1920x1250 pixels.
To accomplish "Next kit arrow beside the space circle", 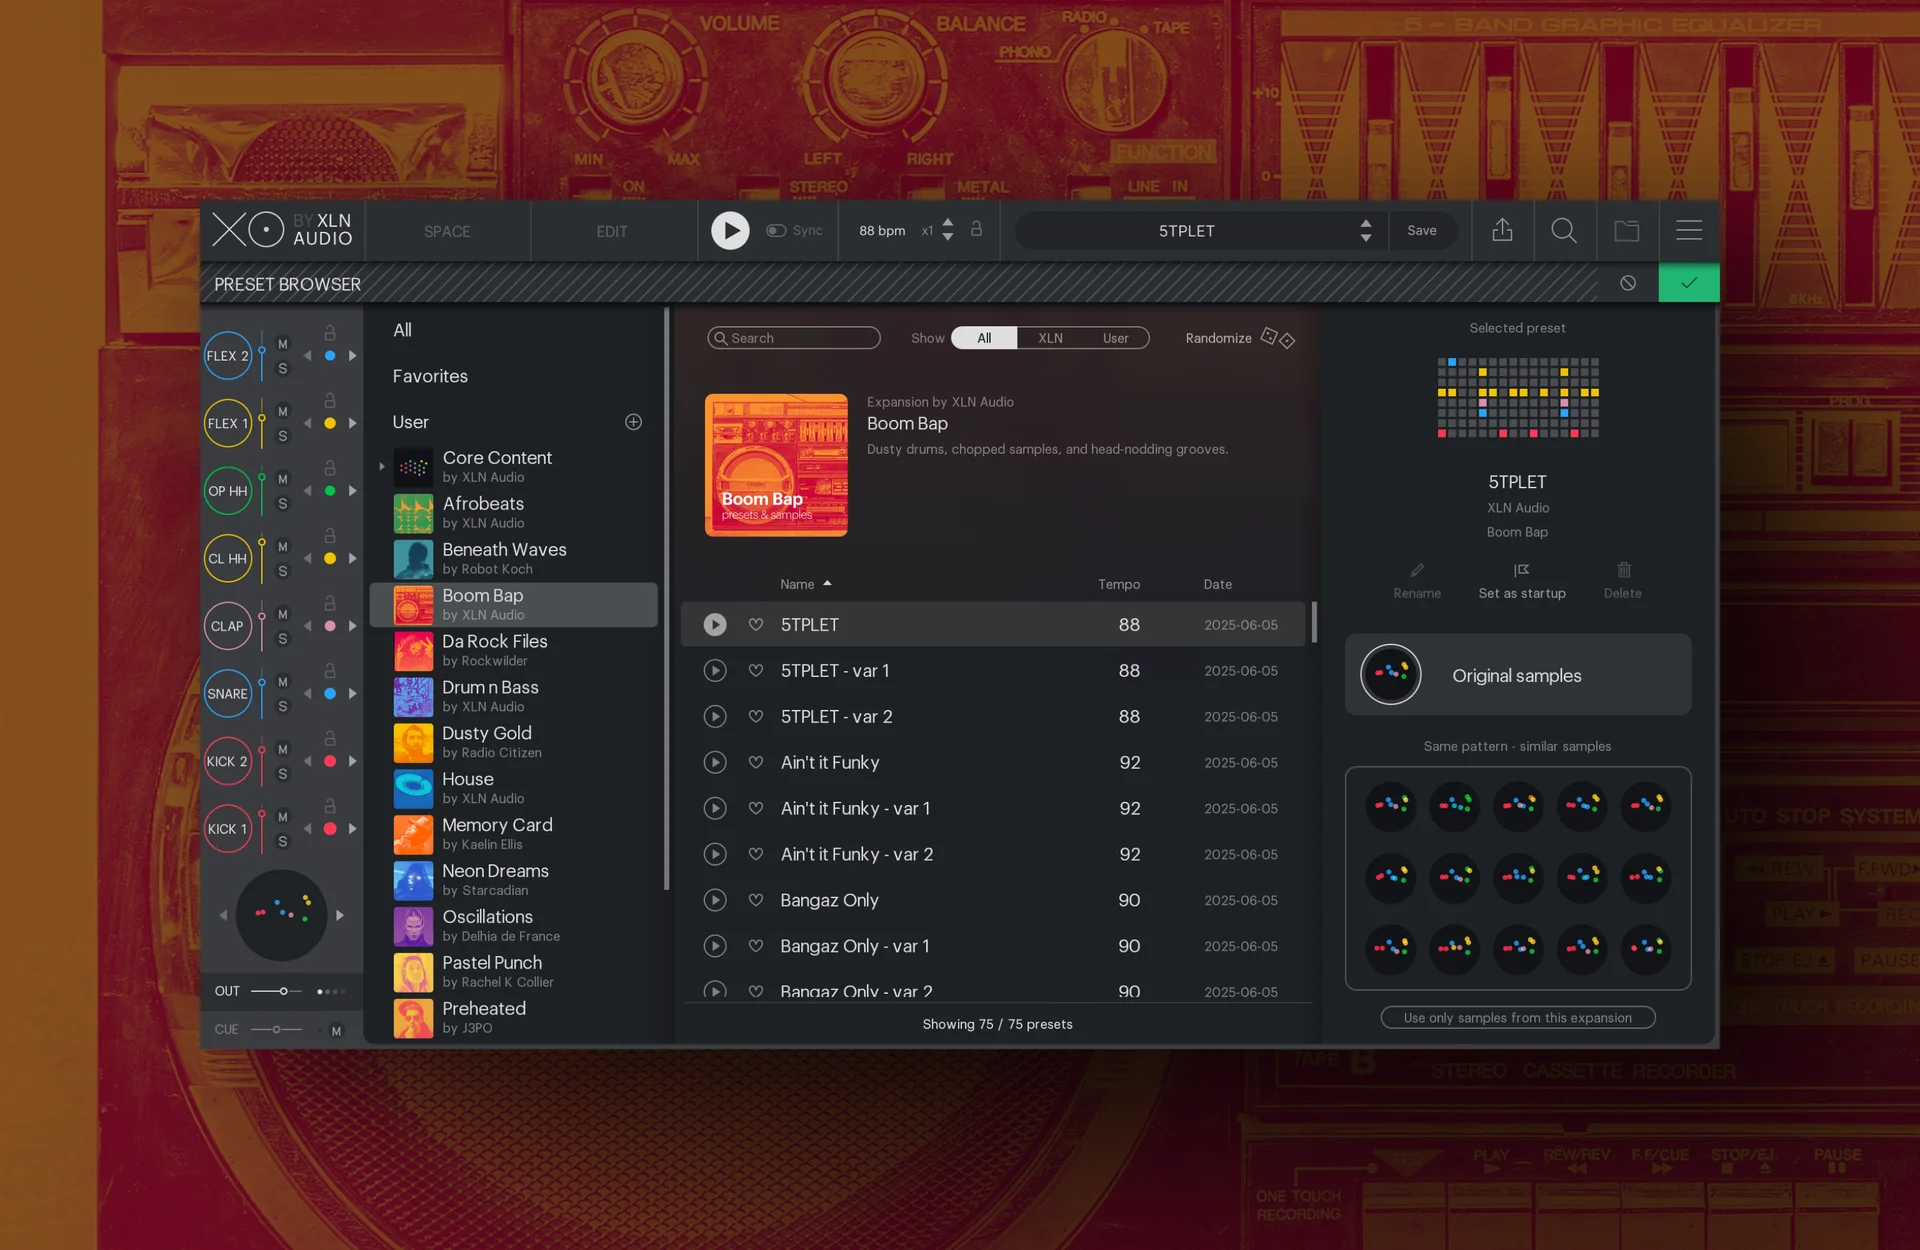I will (340, 915).
